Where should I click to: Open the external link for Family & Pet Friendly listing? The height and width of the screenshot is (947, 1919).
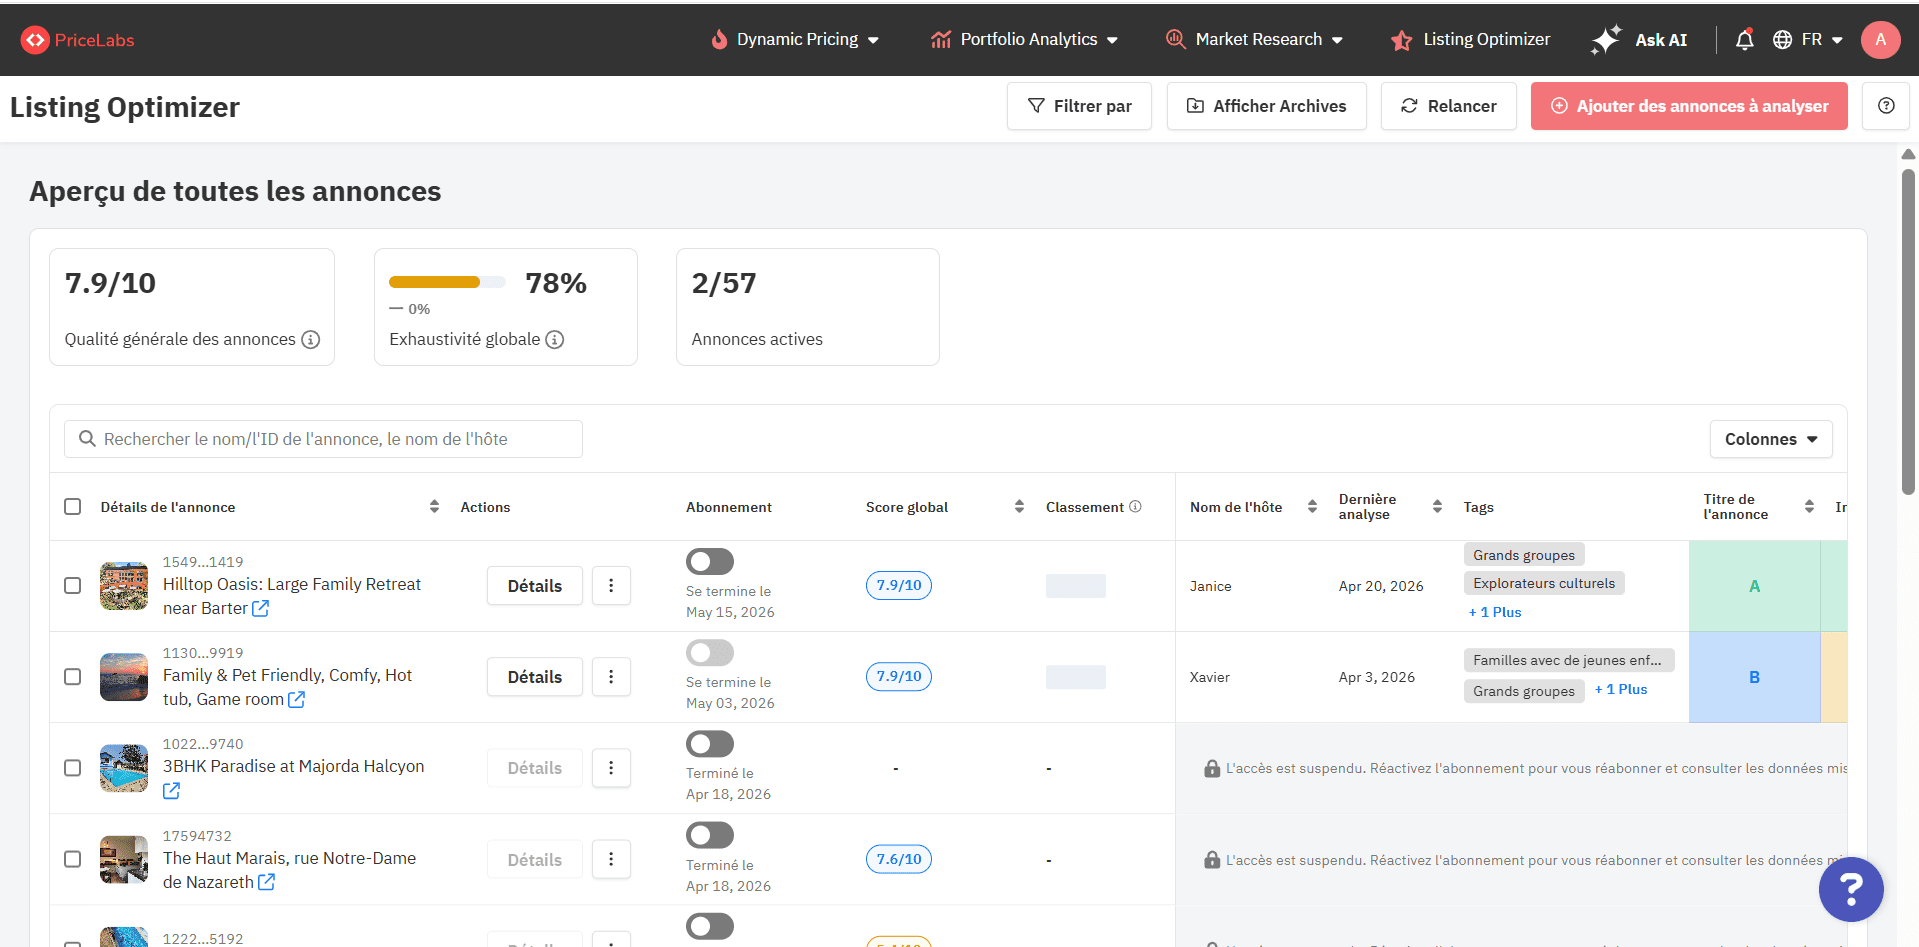[296, 699]
